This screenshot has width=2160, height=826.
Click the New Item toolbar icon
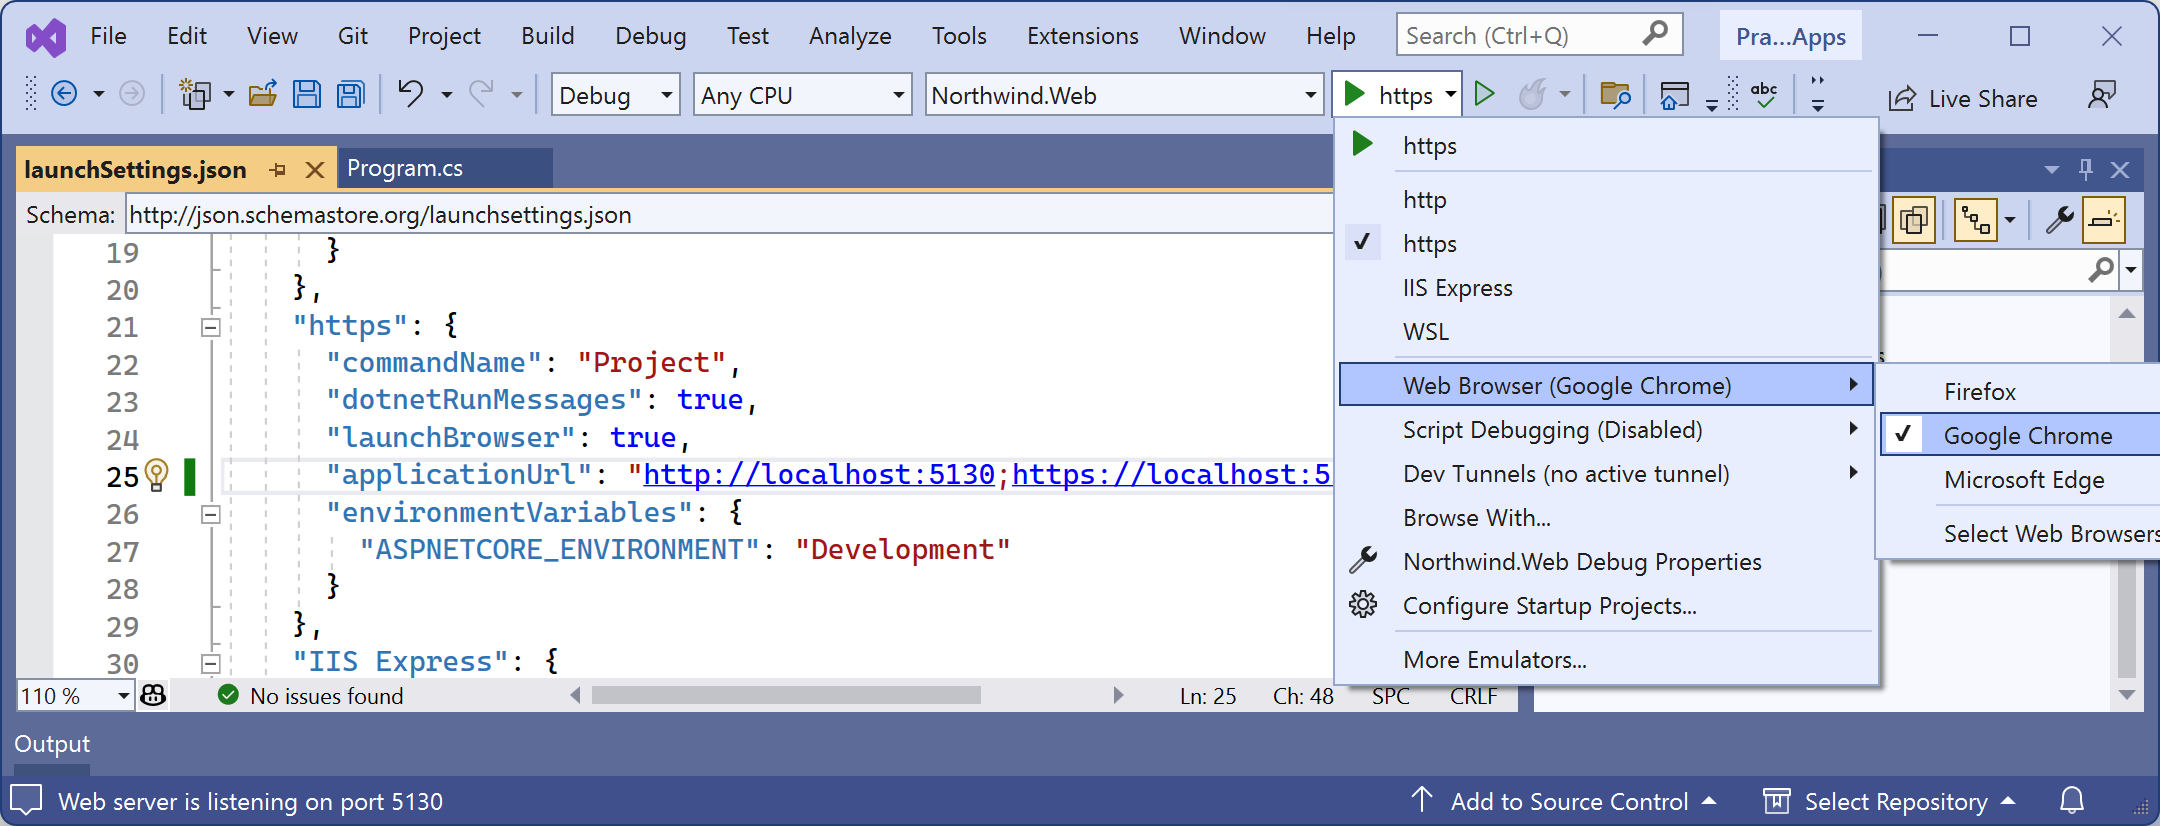click(194, 94)
